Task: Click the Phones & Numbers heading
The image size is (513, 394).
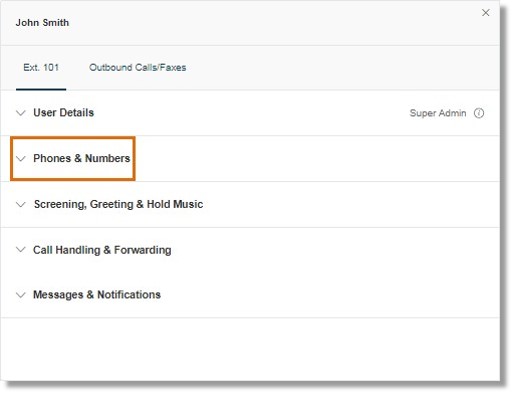Action: pos(82,158)
